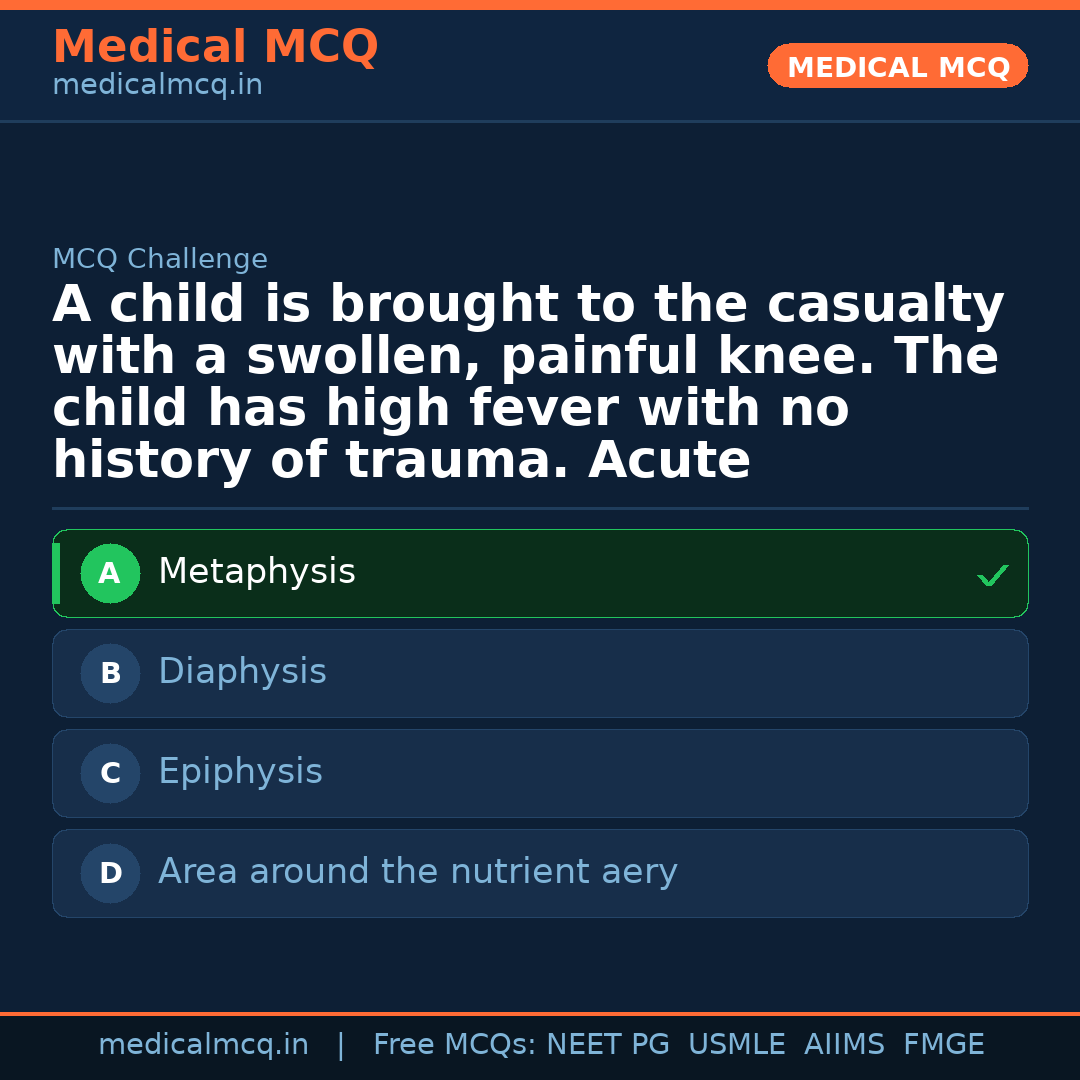Click the orange Medical MCQ header logo
Screen dimensions: 1080x1080
pos(215,47)
